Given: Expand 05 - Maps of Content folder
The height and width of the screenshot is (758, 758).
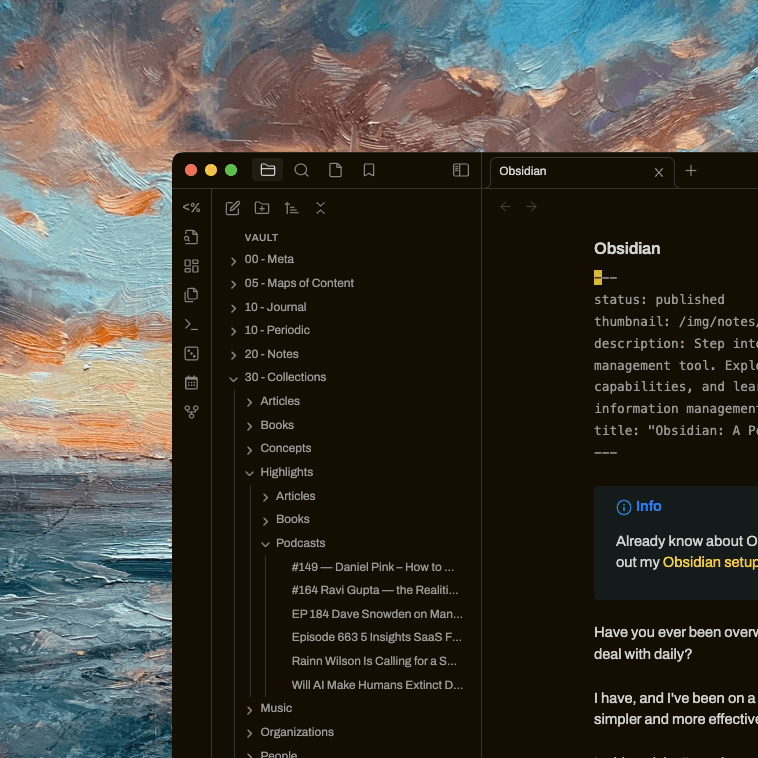Looking at the screenshot, I should click(x=233, y=284).
